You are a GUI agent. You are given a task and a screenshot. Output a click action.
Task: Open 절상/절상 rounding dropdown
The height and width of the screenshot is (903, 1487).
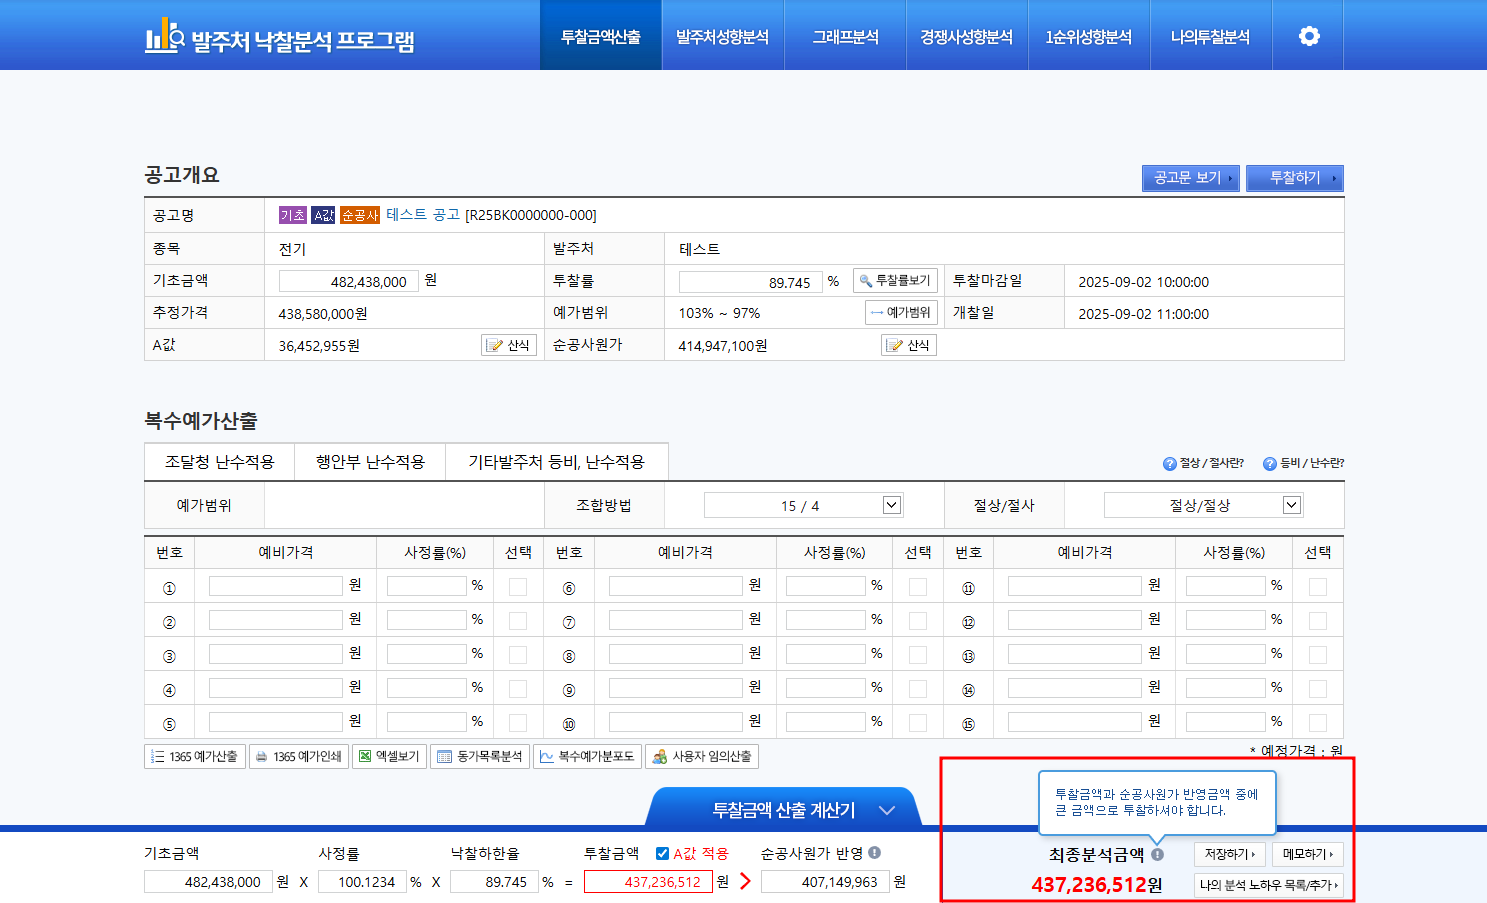[x=1204, y=505]
